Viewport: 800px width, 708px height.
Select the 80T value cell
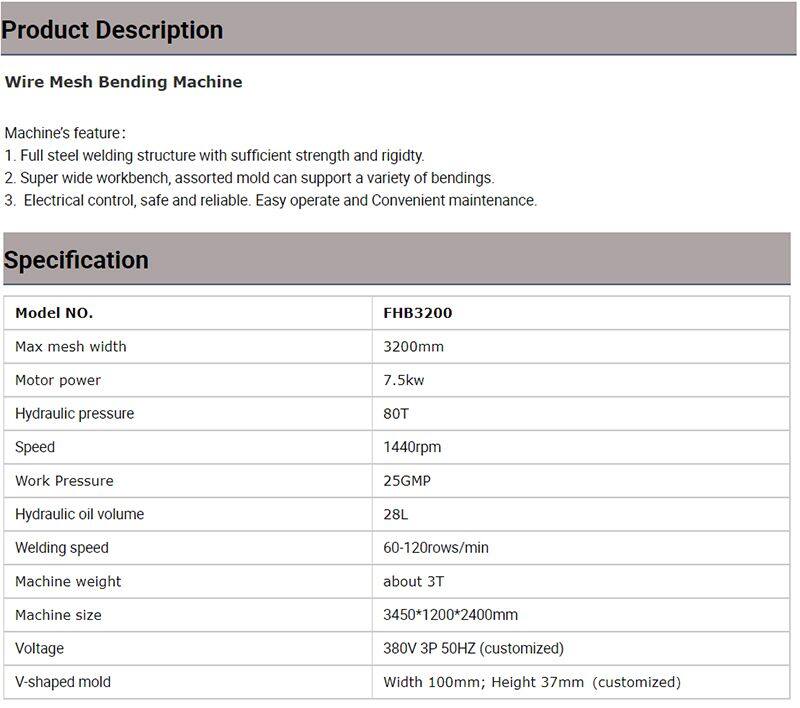pos(396,414)
